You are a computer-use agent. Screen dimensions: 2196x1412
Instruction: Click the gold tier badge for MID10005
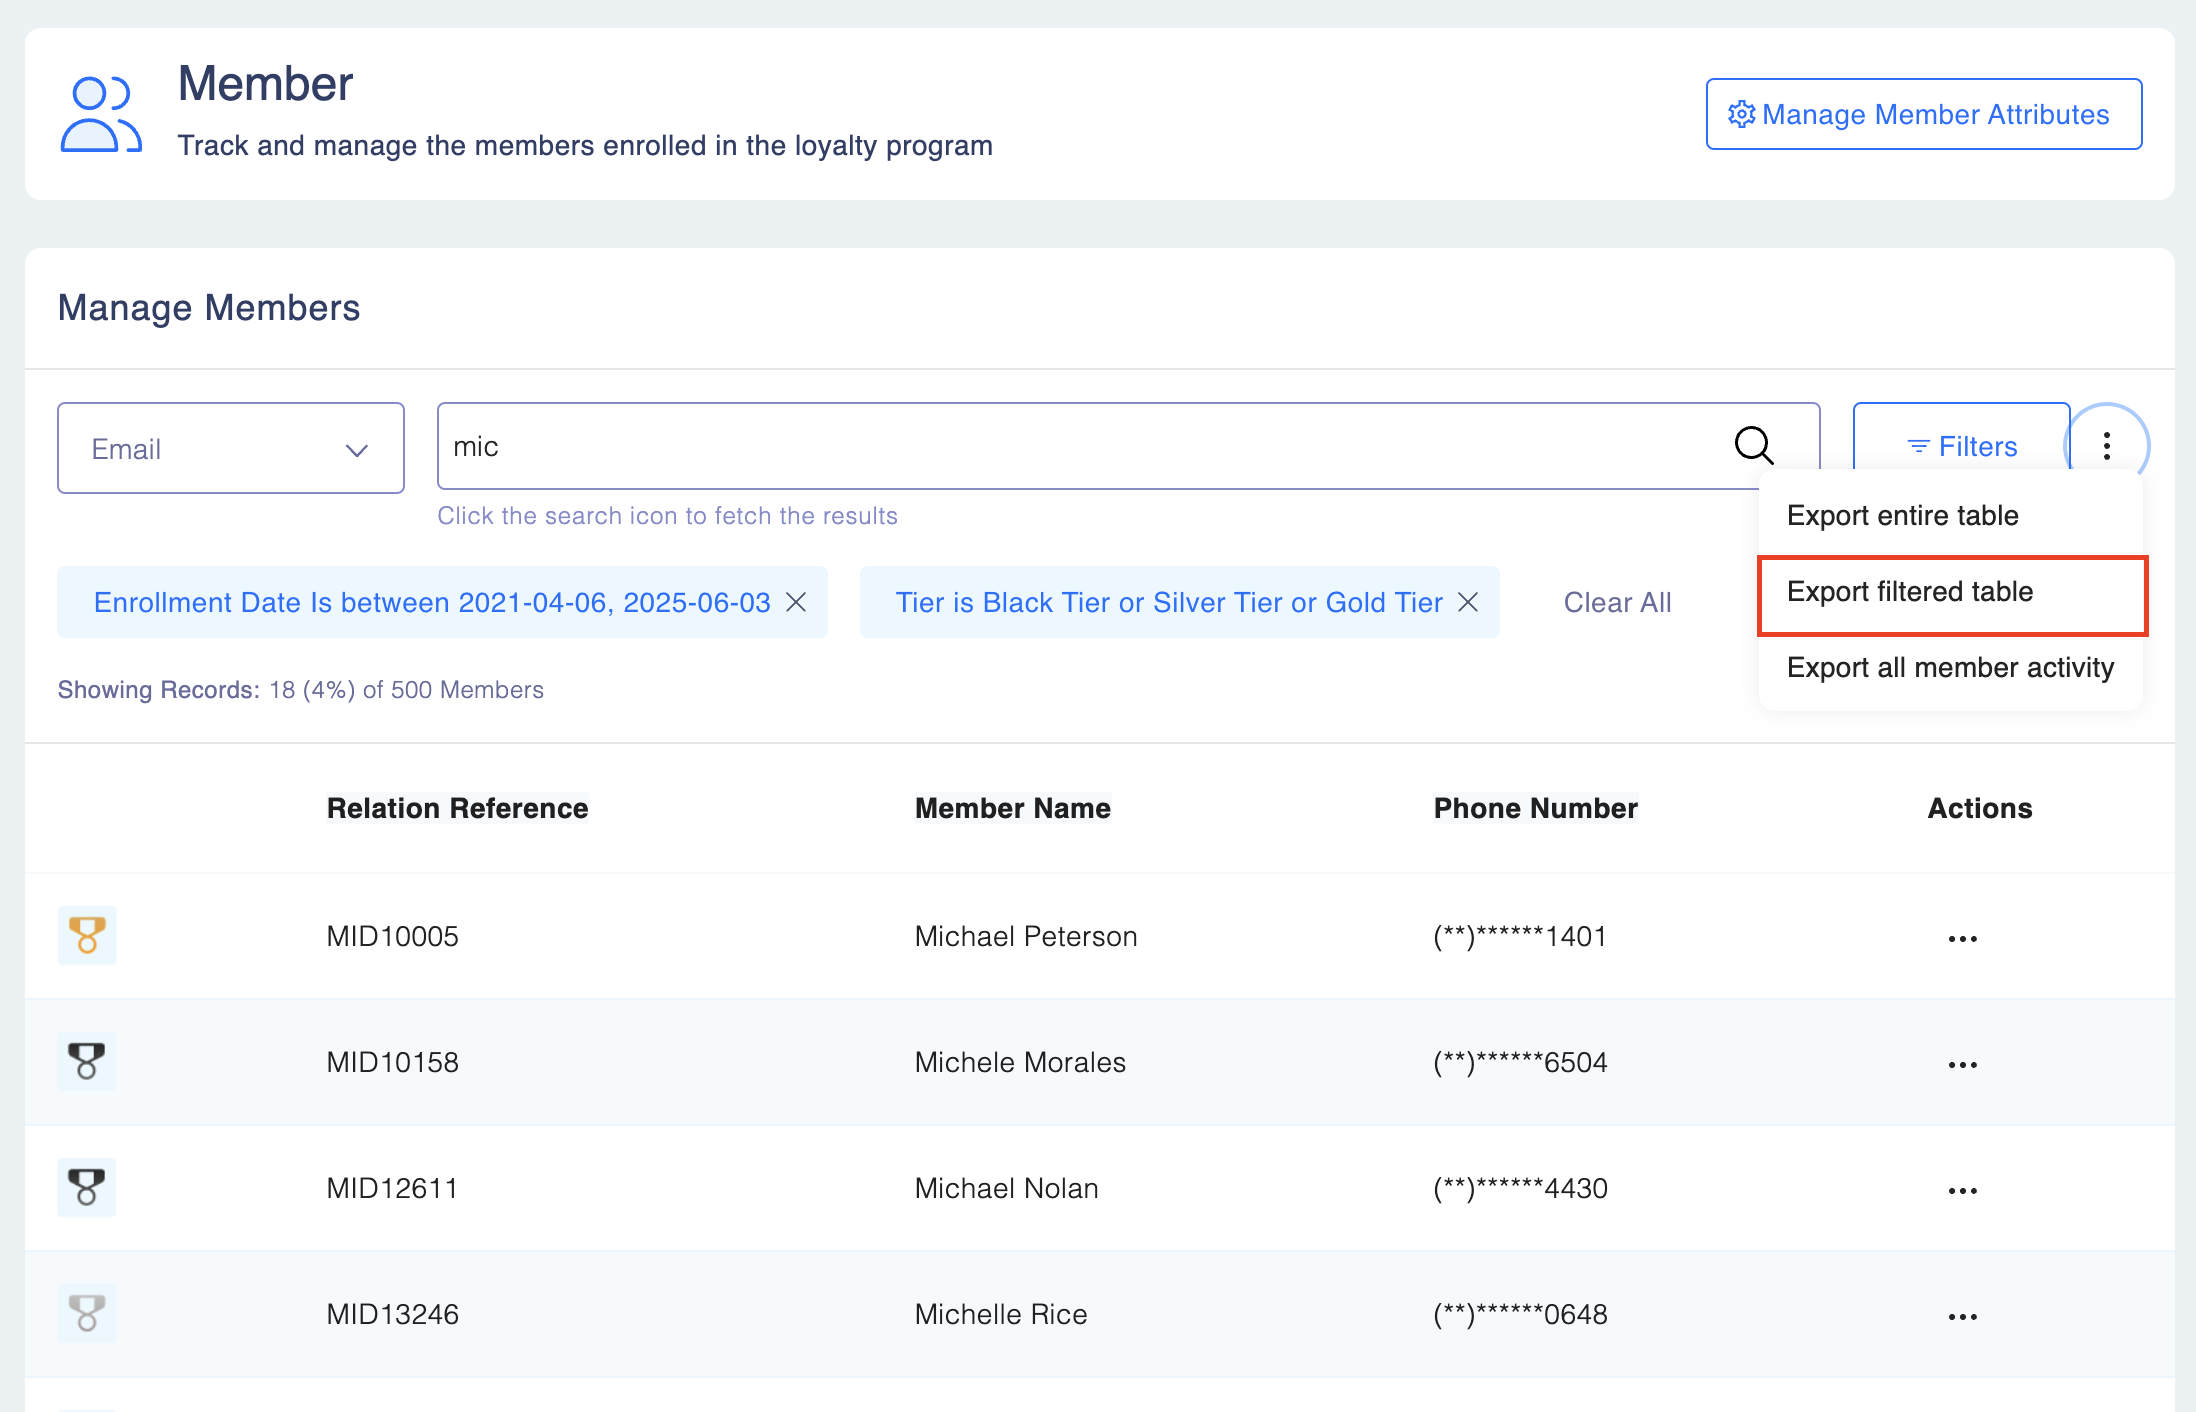pyautogui.click(x=87, y=935)
